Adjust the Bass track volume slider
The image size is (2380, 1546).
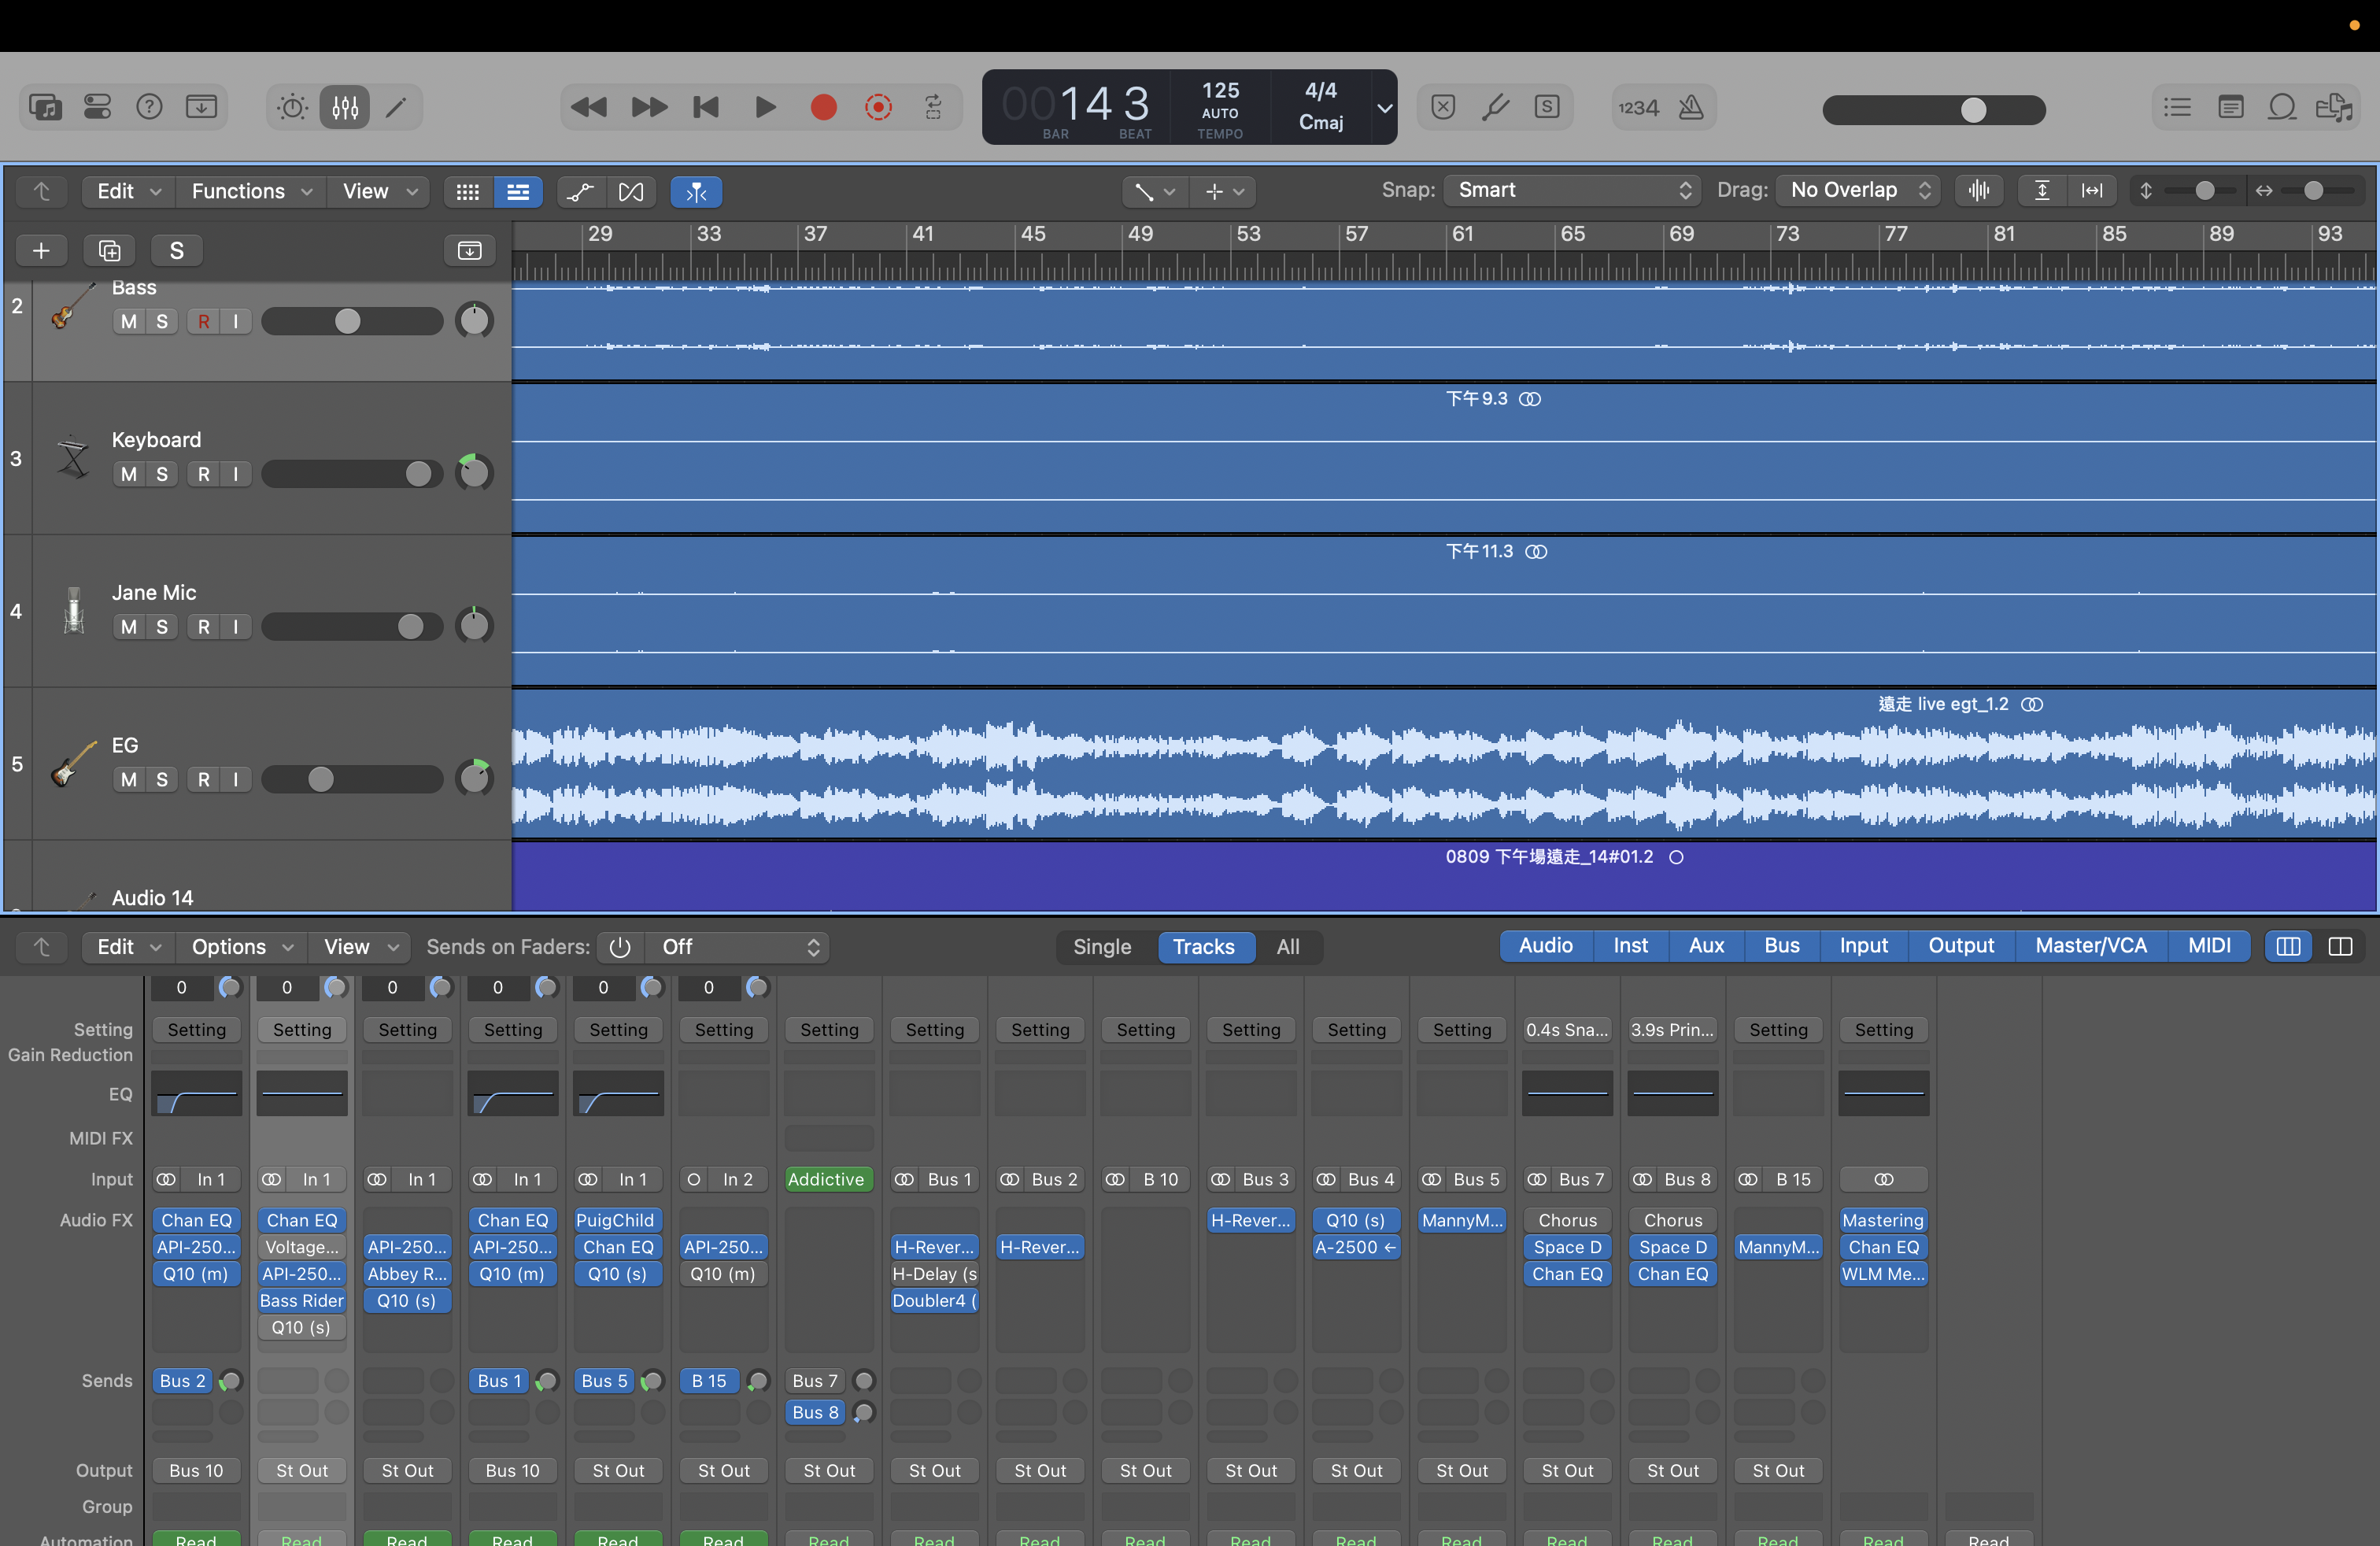347,321
